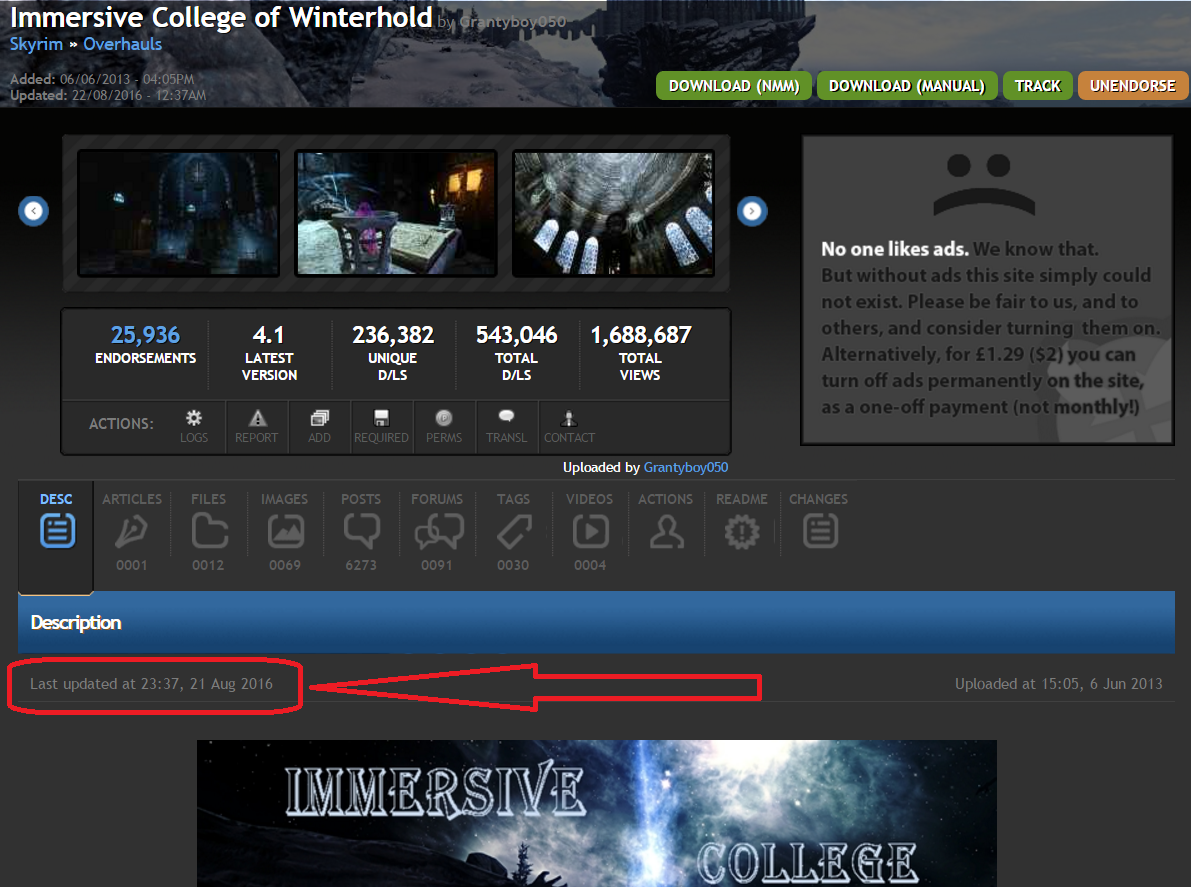Click the 236,382 unique D/Ls stat
Viewport: 1191px width, 887px height.
[x=393, y=335]
